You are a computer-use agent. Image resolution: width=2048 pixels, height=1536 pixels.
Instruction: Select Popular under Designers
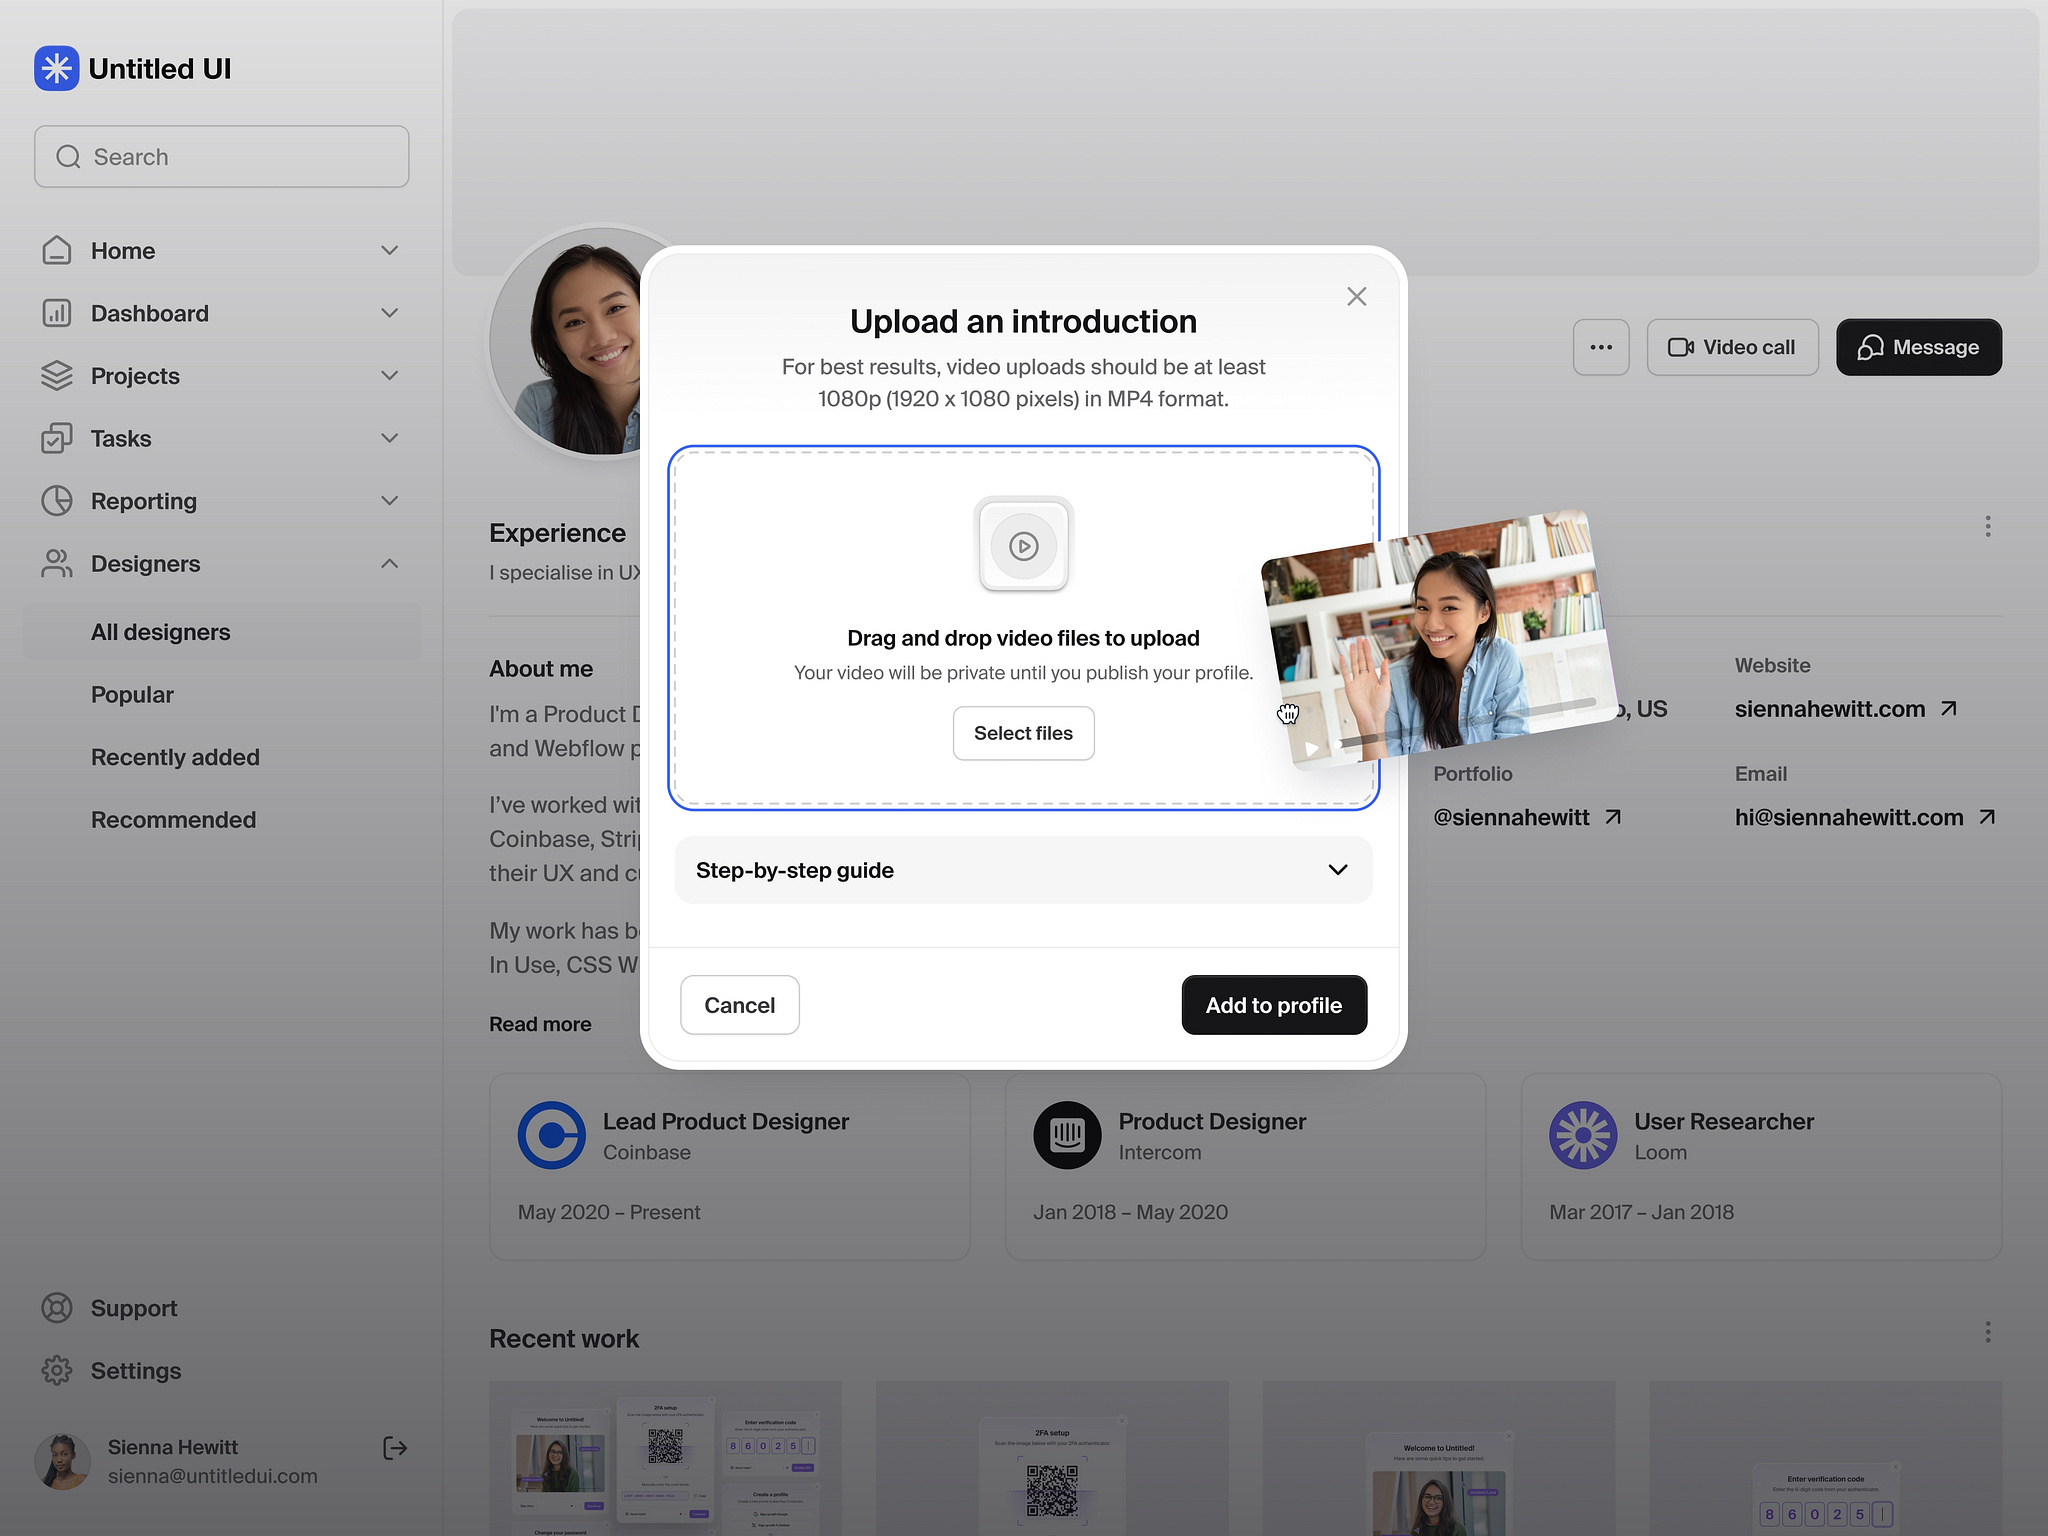point(132,694)
